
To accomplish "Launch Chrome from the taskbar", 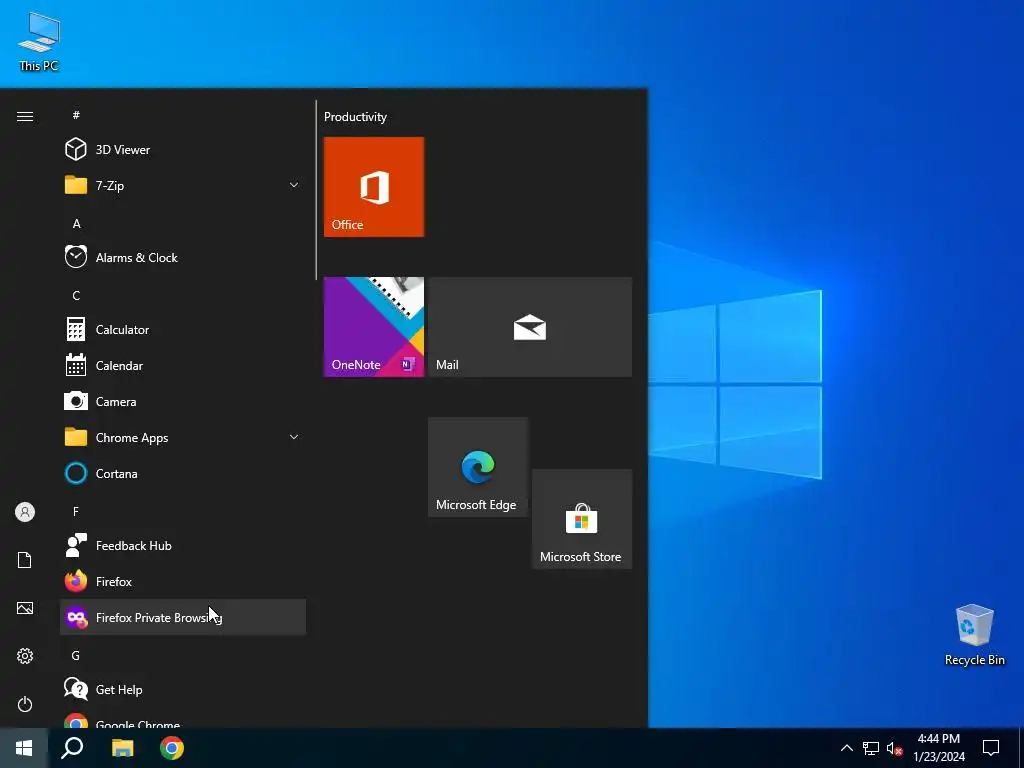I will click(172, 748).
